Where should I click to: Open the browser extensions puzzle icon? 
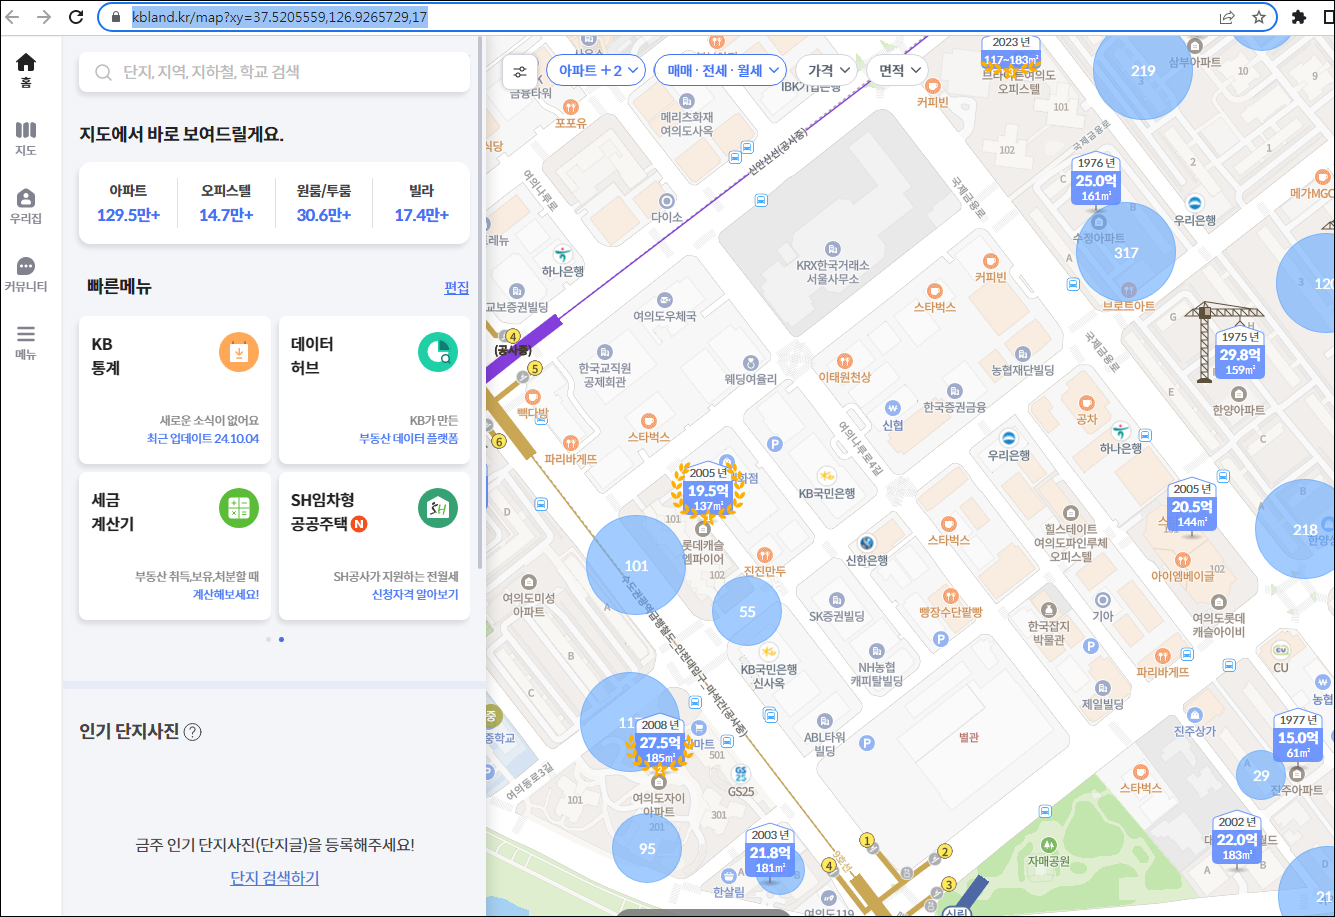(x=1299, y=17)
